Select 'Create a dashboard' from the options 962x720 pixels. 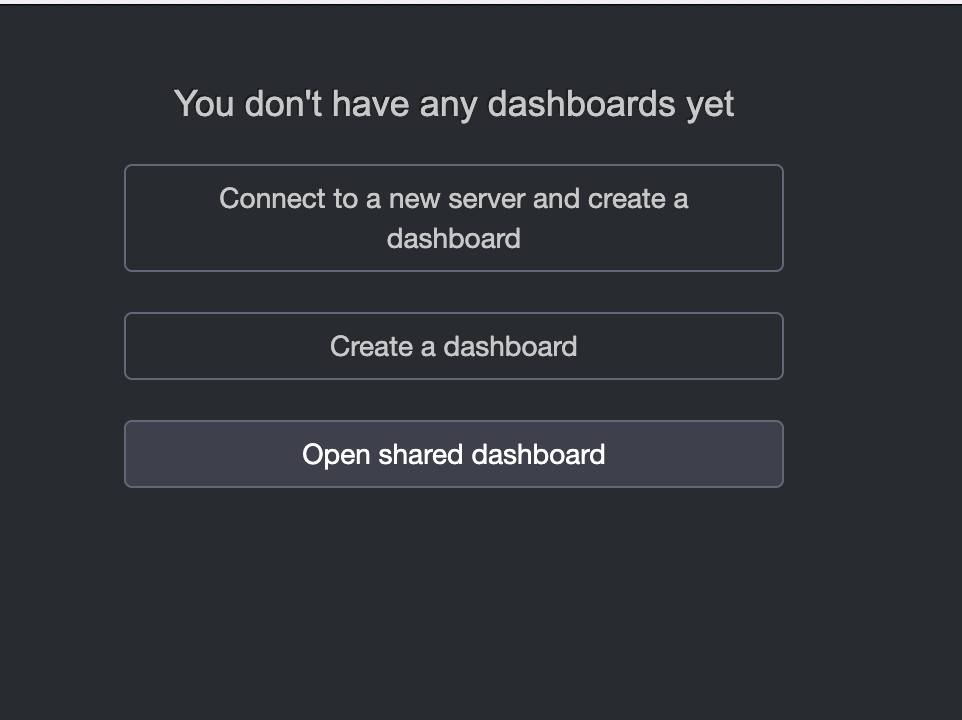click(453, 346)
